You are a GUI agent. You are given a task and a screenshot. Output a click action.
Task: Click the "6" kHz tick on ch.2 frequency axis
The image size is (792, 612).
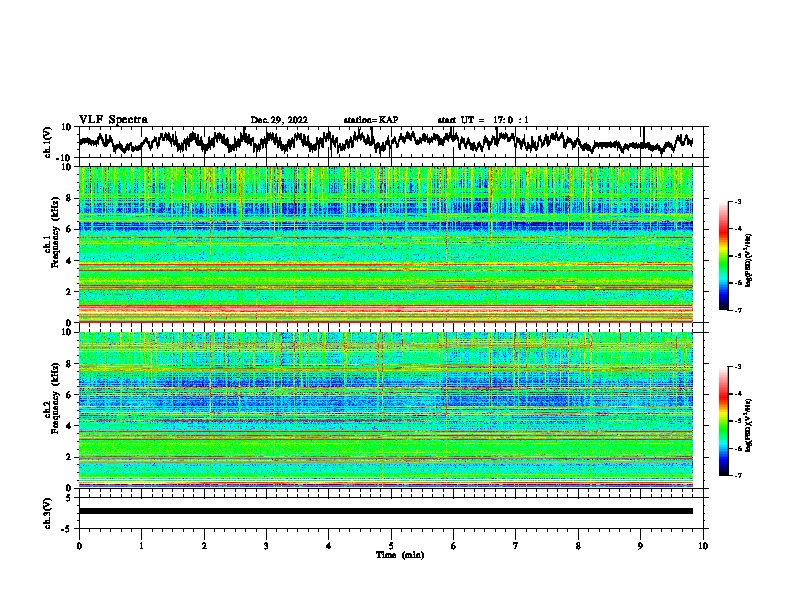(x=69, y=395)
